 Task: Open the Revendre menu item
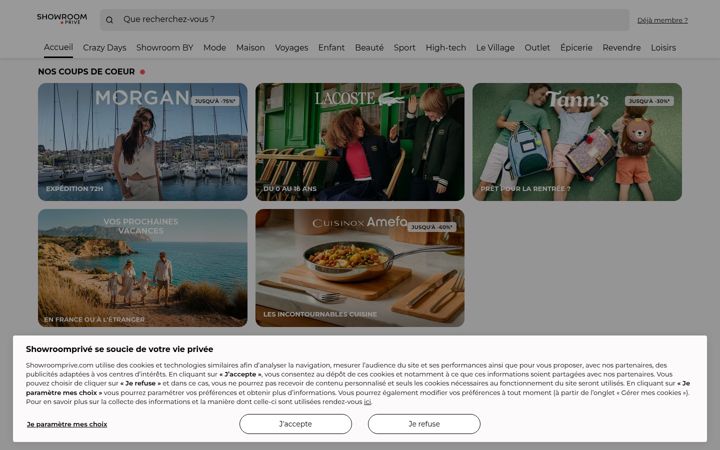click(621, 48)
